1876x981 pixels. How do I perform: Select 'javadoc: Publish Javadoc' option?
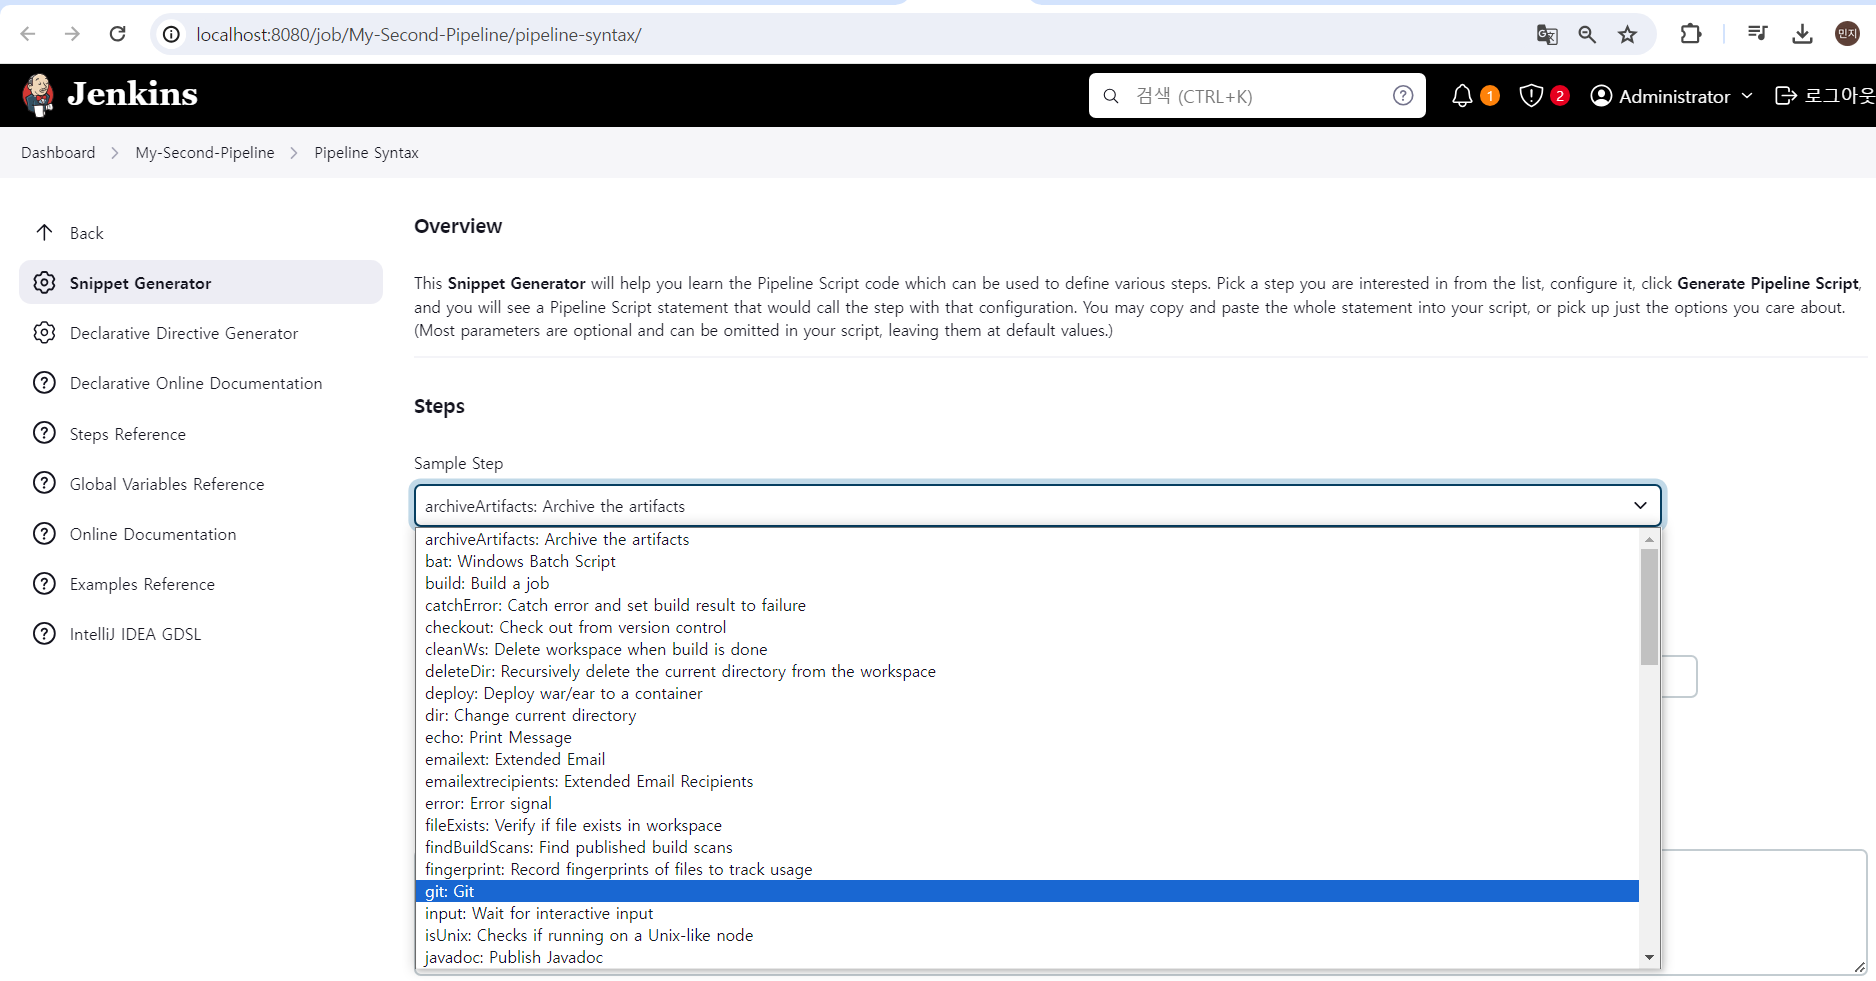point(1027,957)
